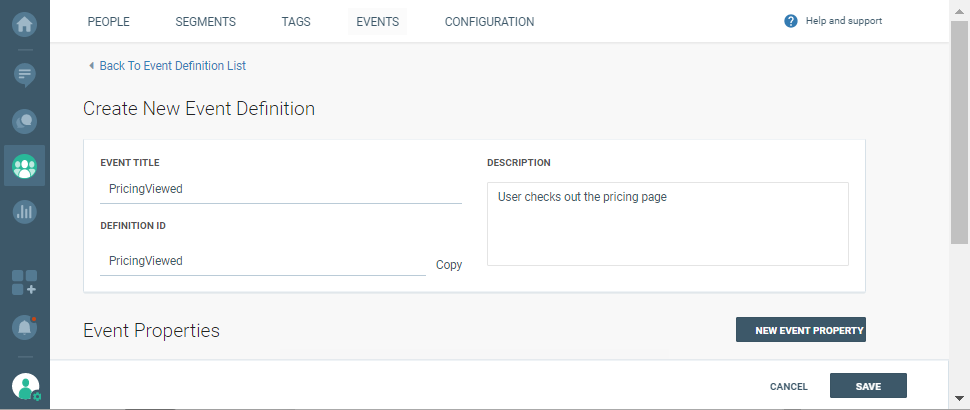
Task: Click the New Event Property button
Action: tap(800, 330)
